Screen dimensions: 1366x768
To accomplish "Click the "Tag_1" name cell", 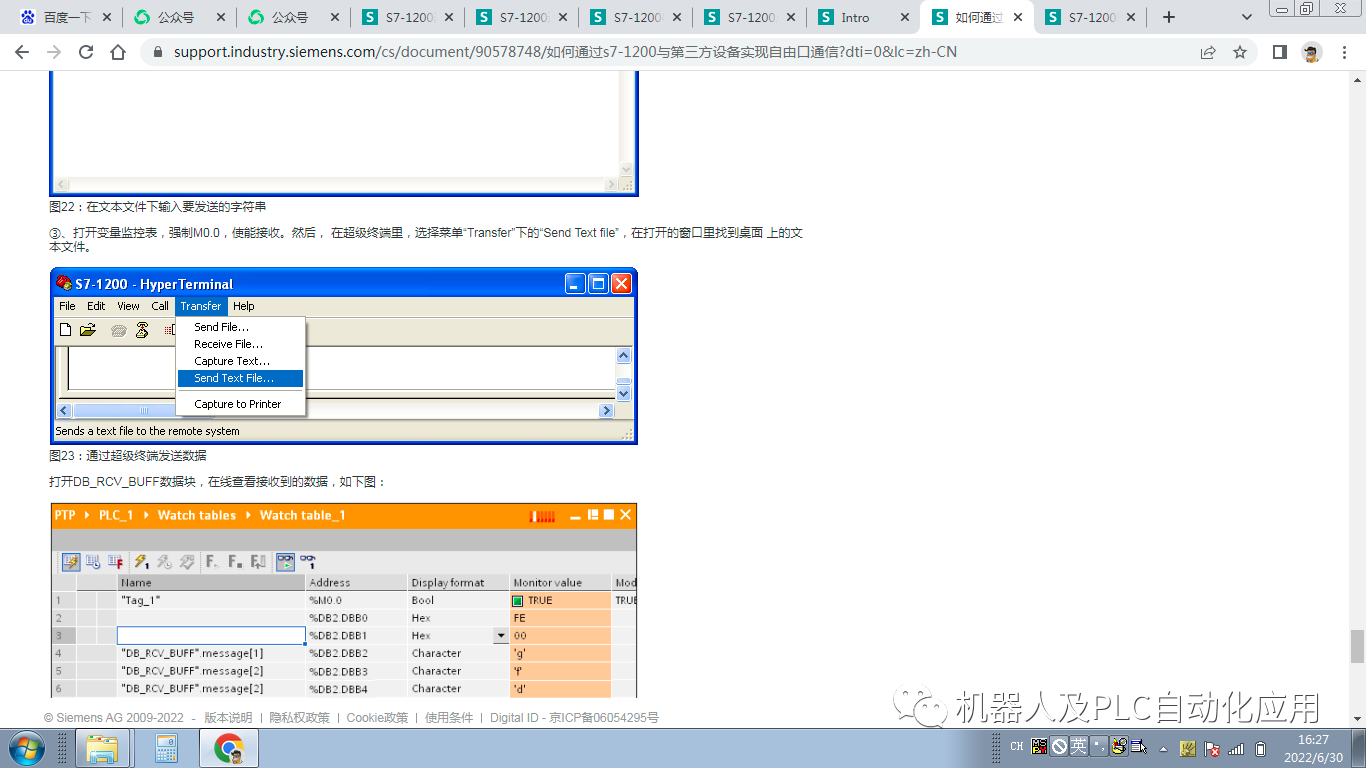I will point(211,600).
